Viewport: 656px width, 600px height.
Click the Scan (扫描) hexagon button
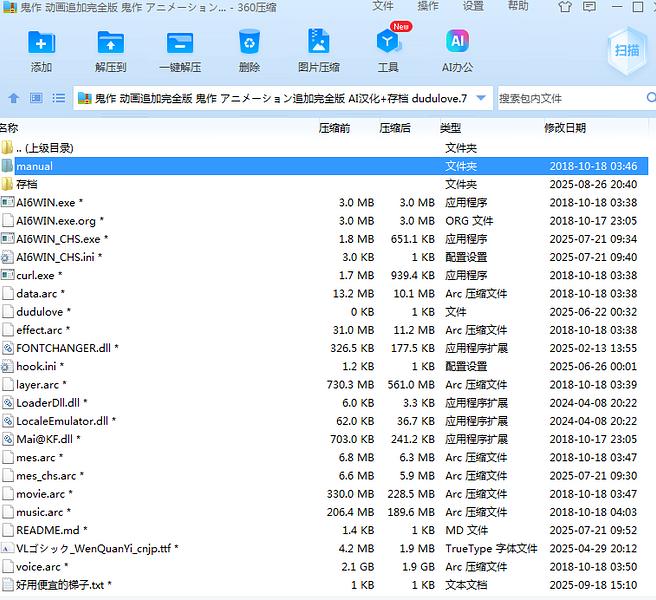click(x=626, y=50)
